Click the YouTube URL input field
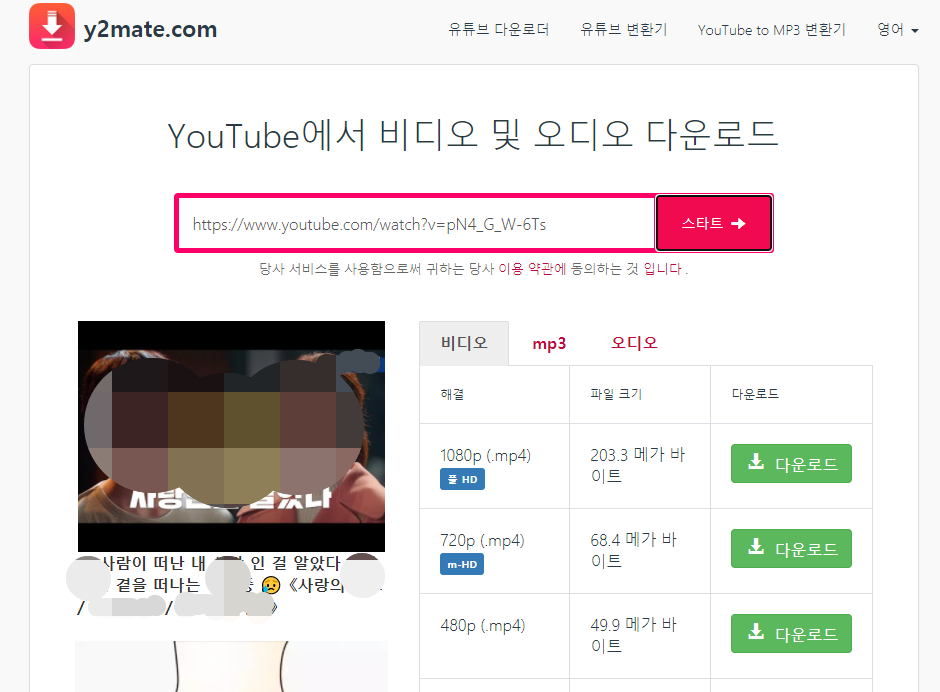Image resolution: width=940 pixels, height=692 pixels. tap(416, 224)
